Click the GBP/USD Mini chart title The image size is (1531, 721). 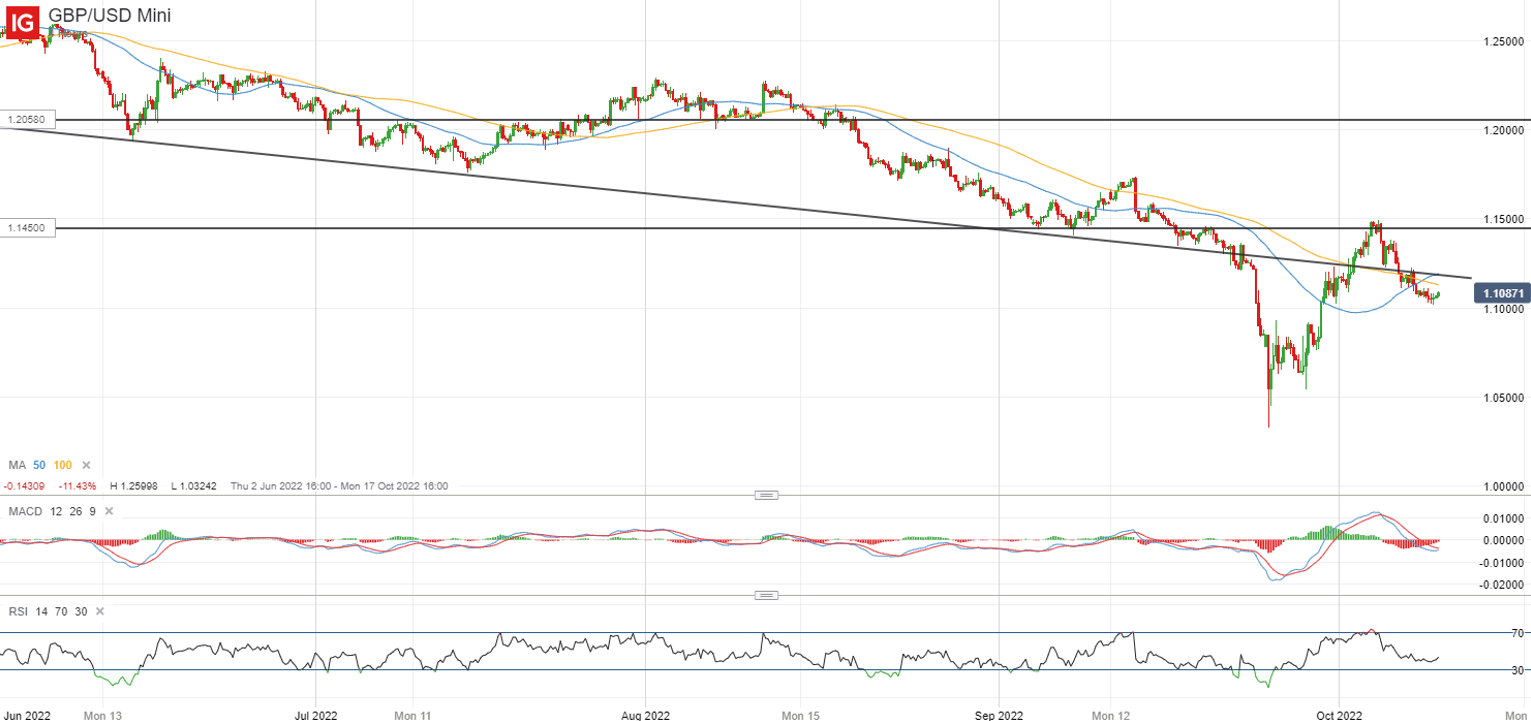[109, 15]
